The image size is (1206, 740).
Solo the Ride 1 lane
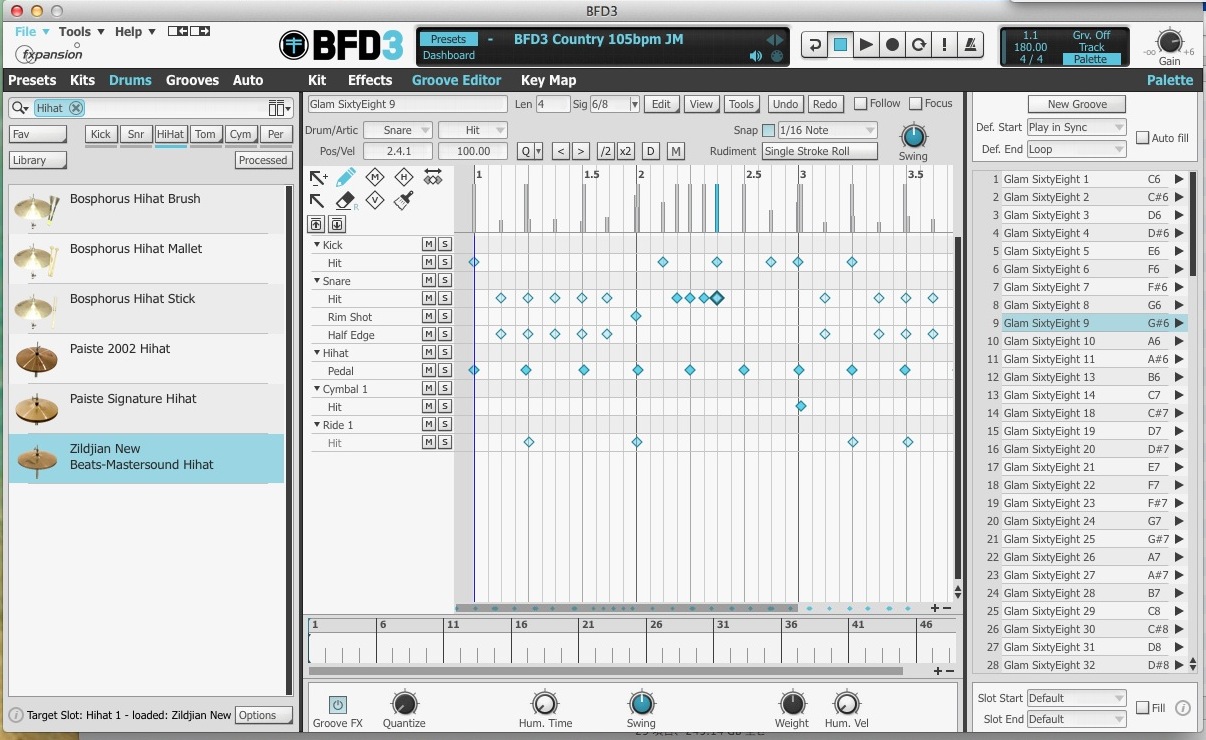click(444, 424)
